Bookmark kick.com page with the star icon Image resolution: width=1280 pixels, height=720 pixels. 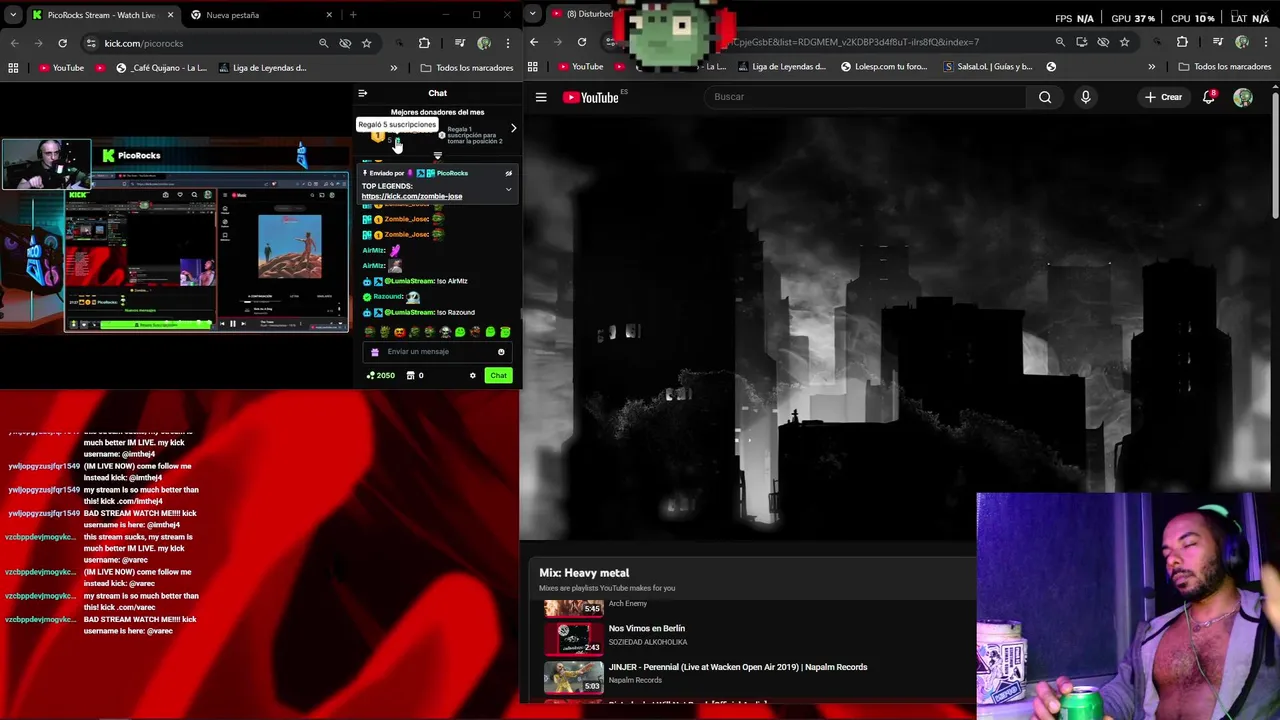[367, 43]
